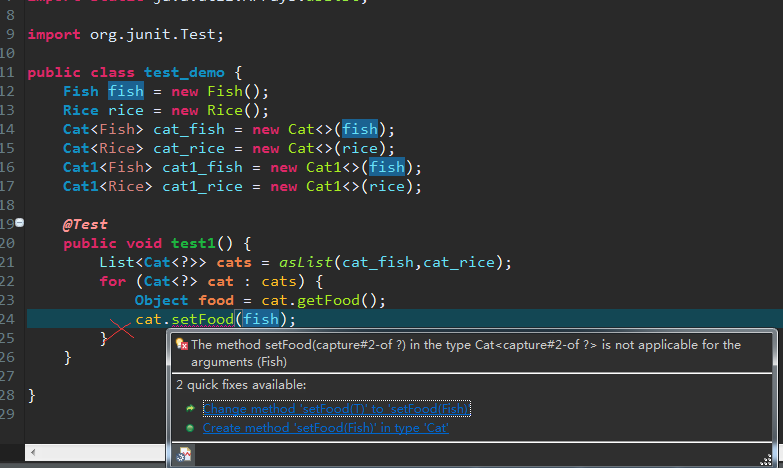
Task: Click the green arrow icon beside Change method fix
Action: (x=190, y=409)
